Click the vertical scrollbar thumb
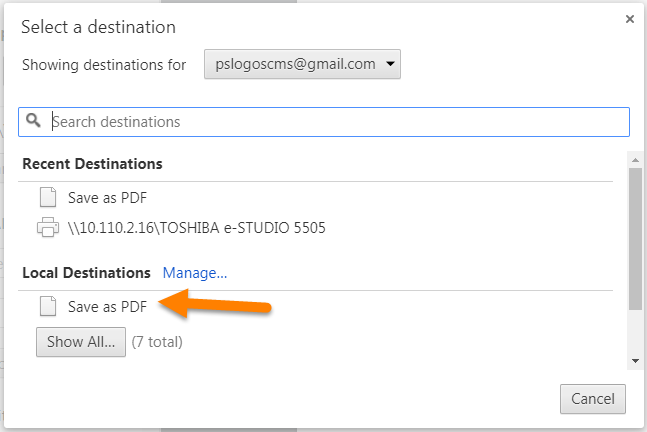 coord(635,238)
